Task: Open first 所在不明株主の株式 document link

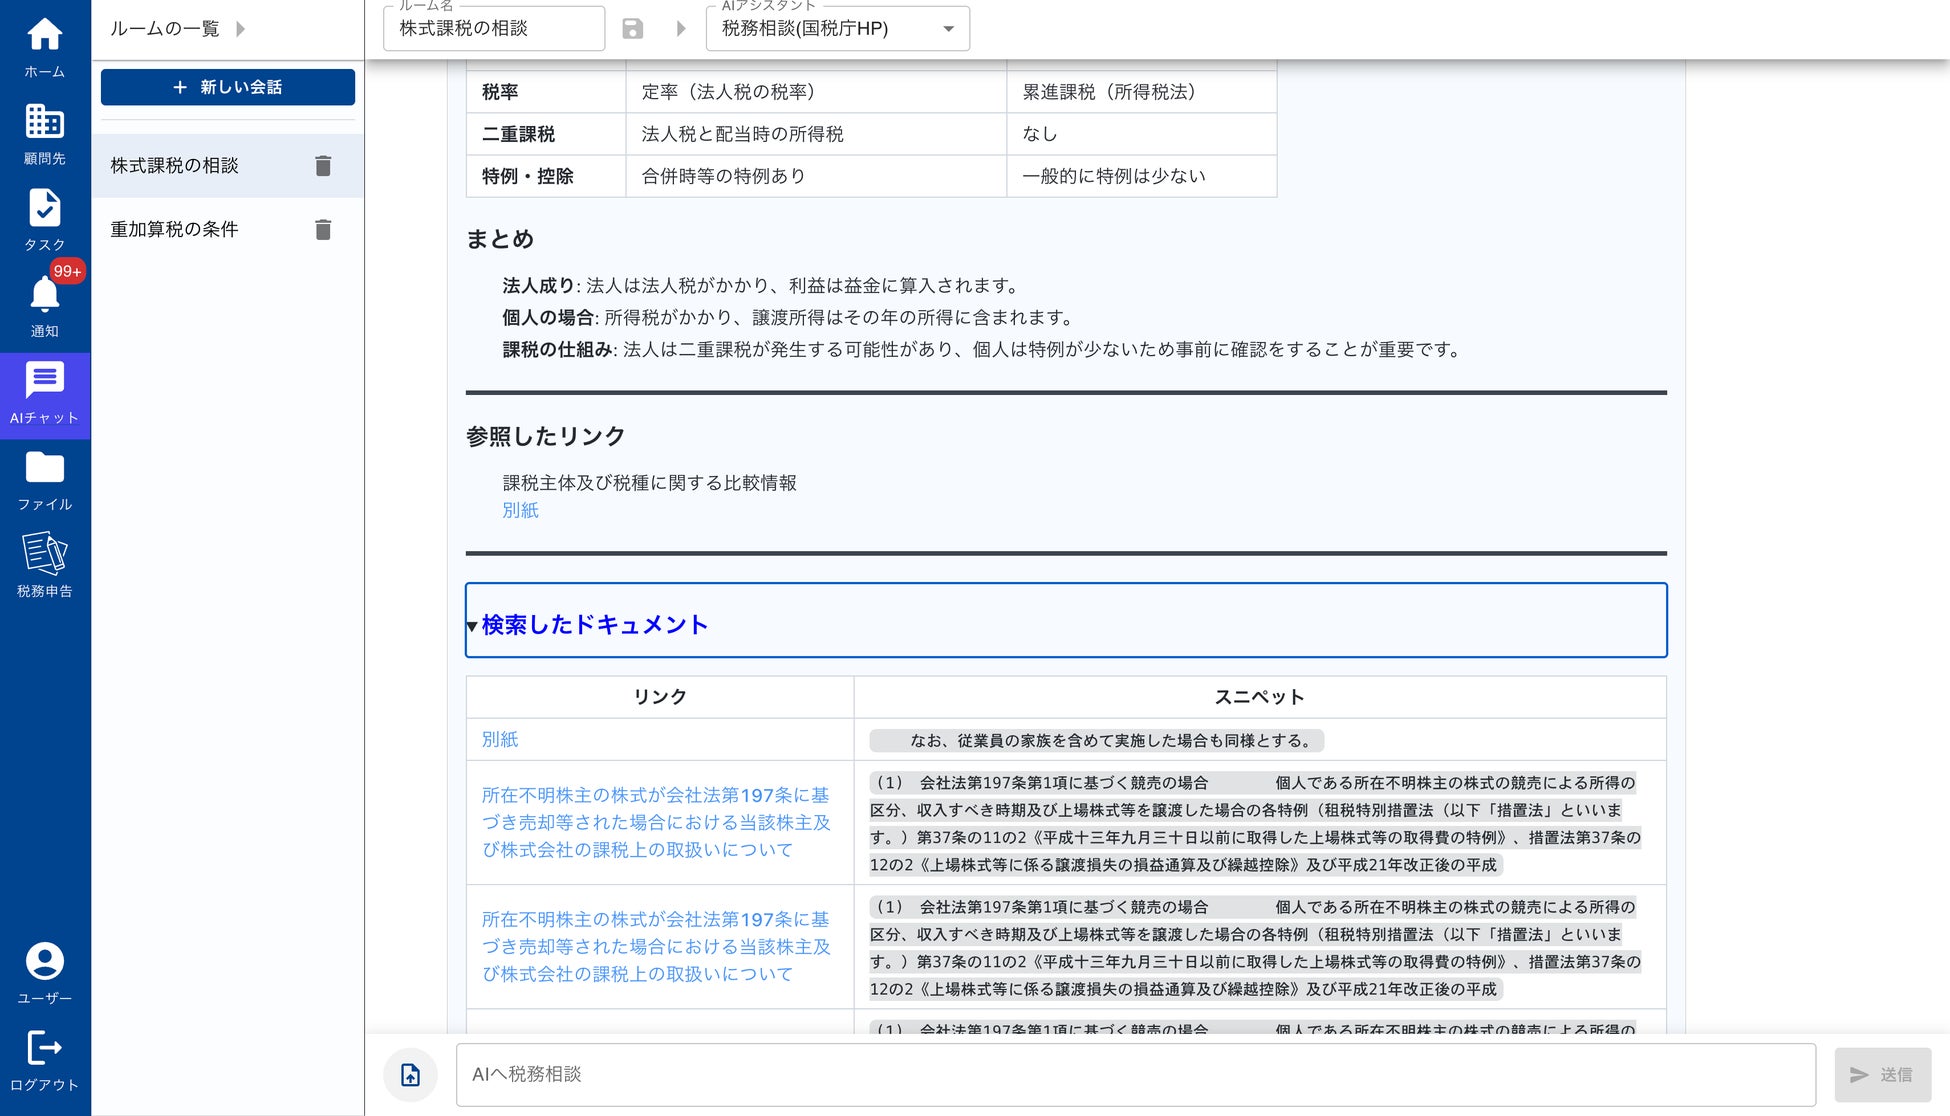Action: pyautogui.click(x=656, y=822)
